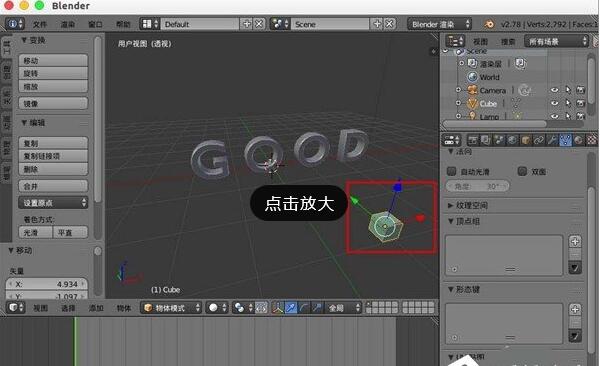Toggle renderability camera icon for Cube
This screenshot has height=366, width=600.
pyautogui.click(x=580, y=103)
